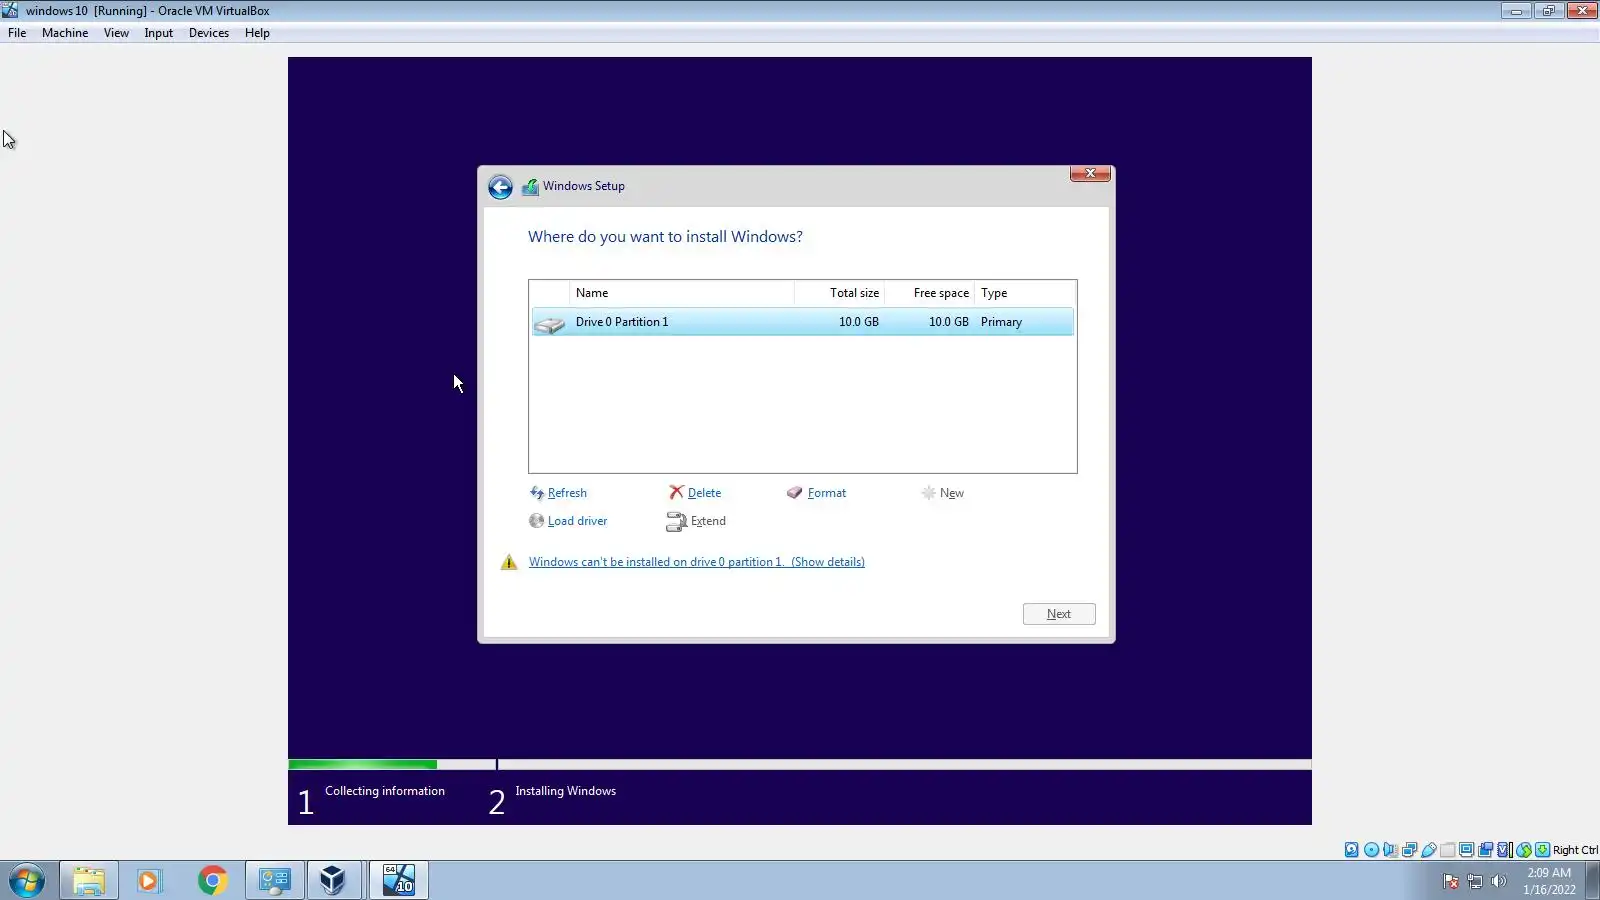Image resolution: width=1600 pixels, height=900 pixels.
Task: Click the blue back arrow in Windows Setup
Action: pos(500,187)
